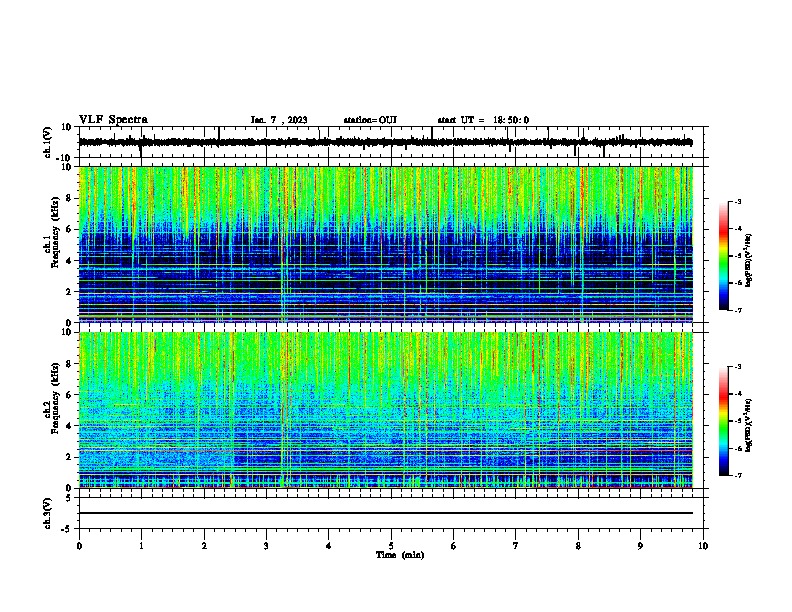Click the "Time (min)" axis label

tap(400, 555)
